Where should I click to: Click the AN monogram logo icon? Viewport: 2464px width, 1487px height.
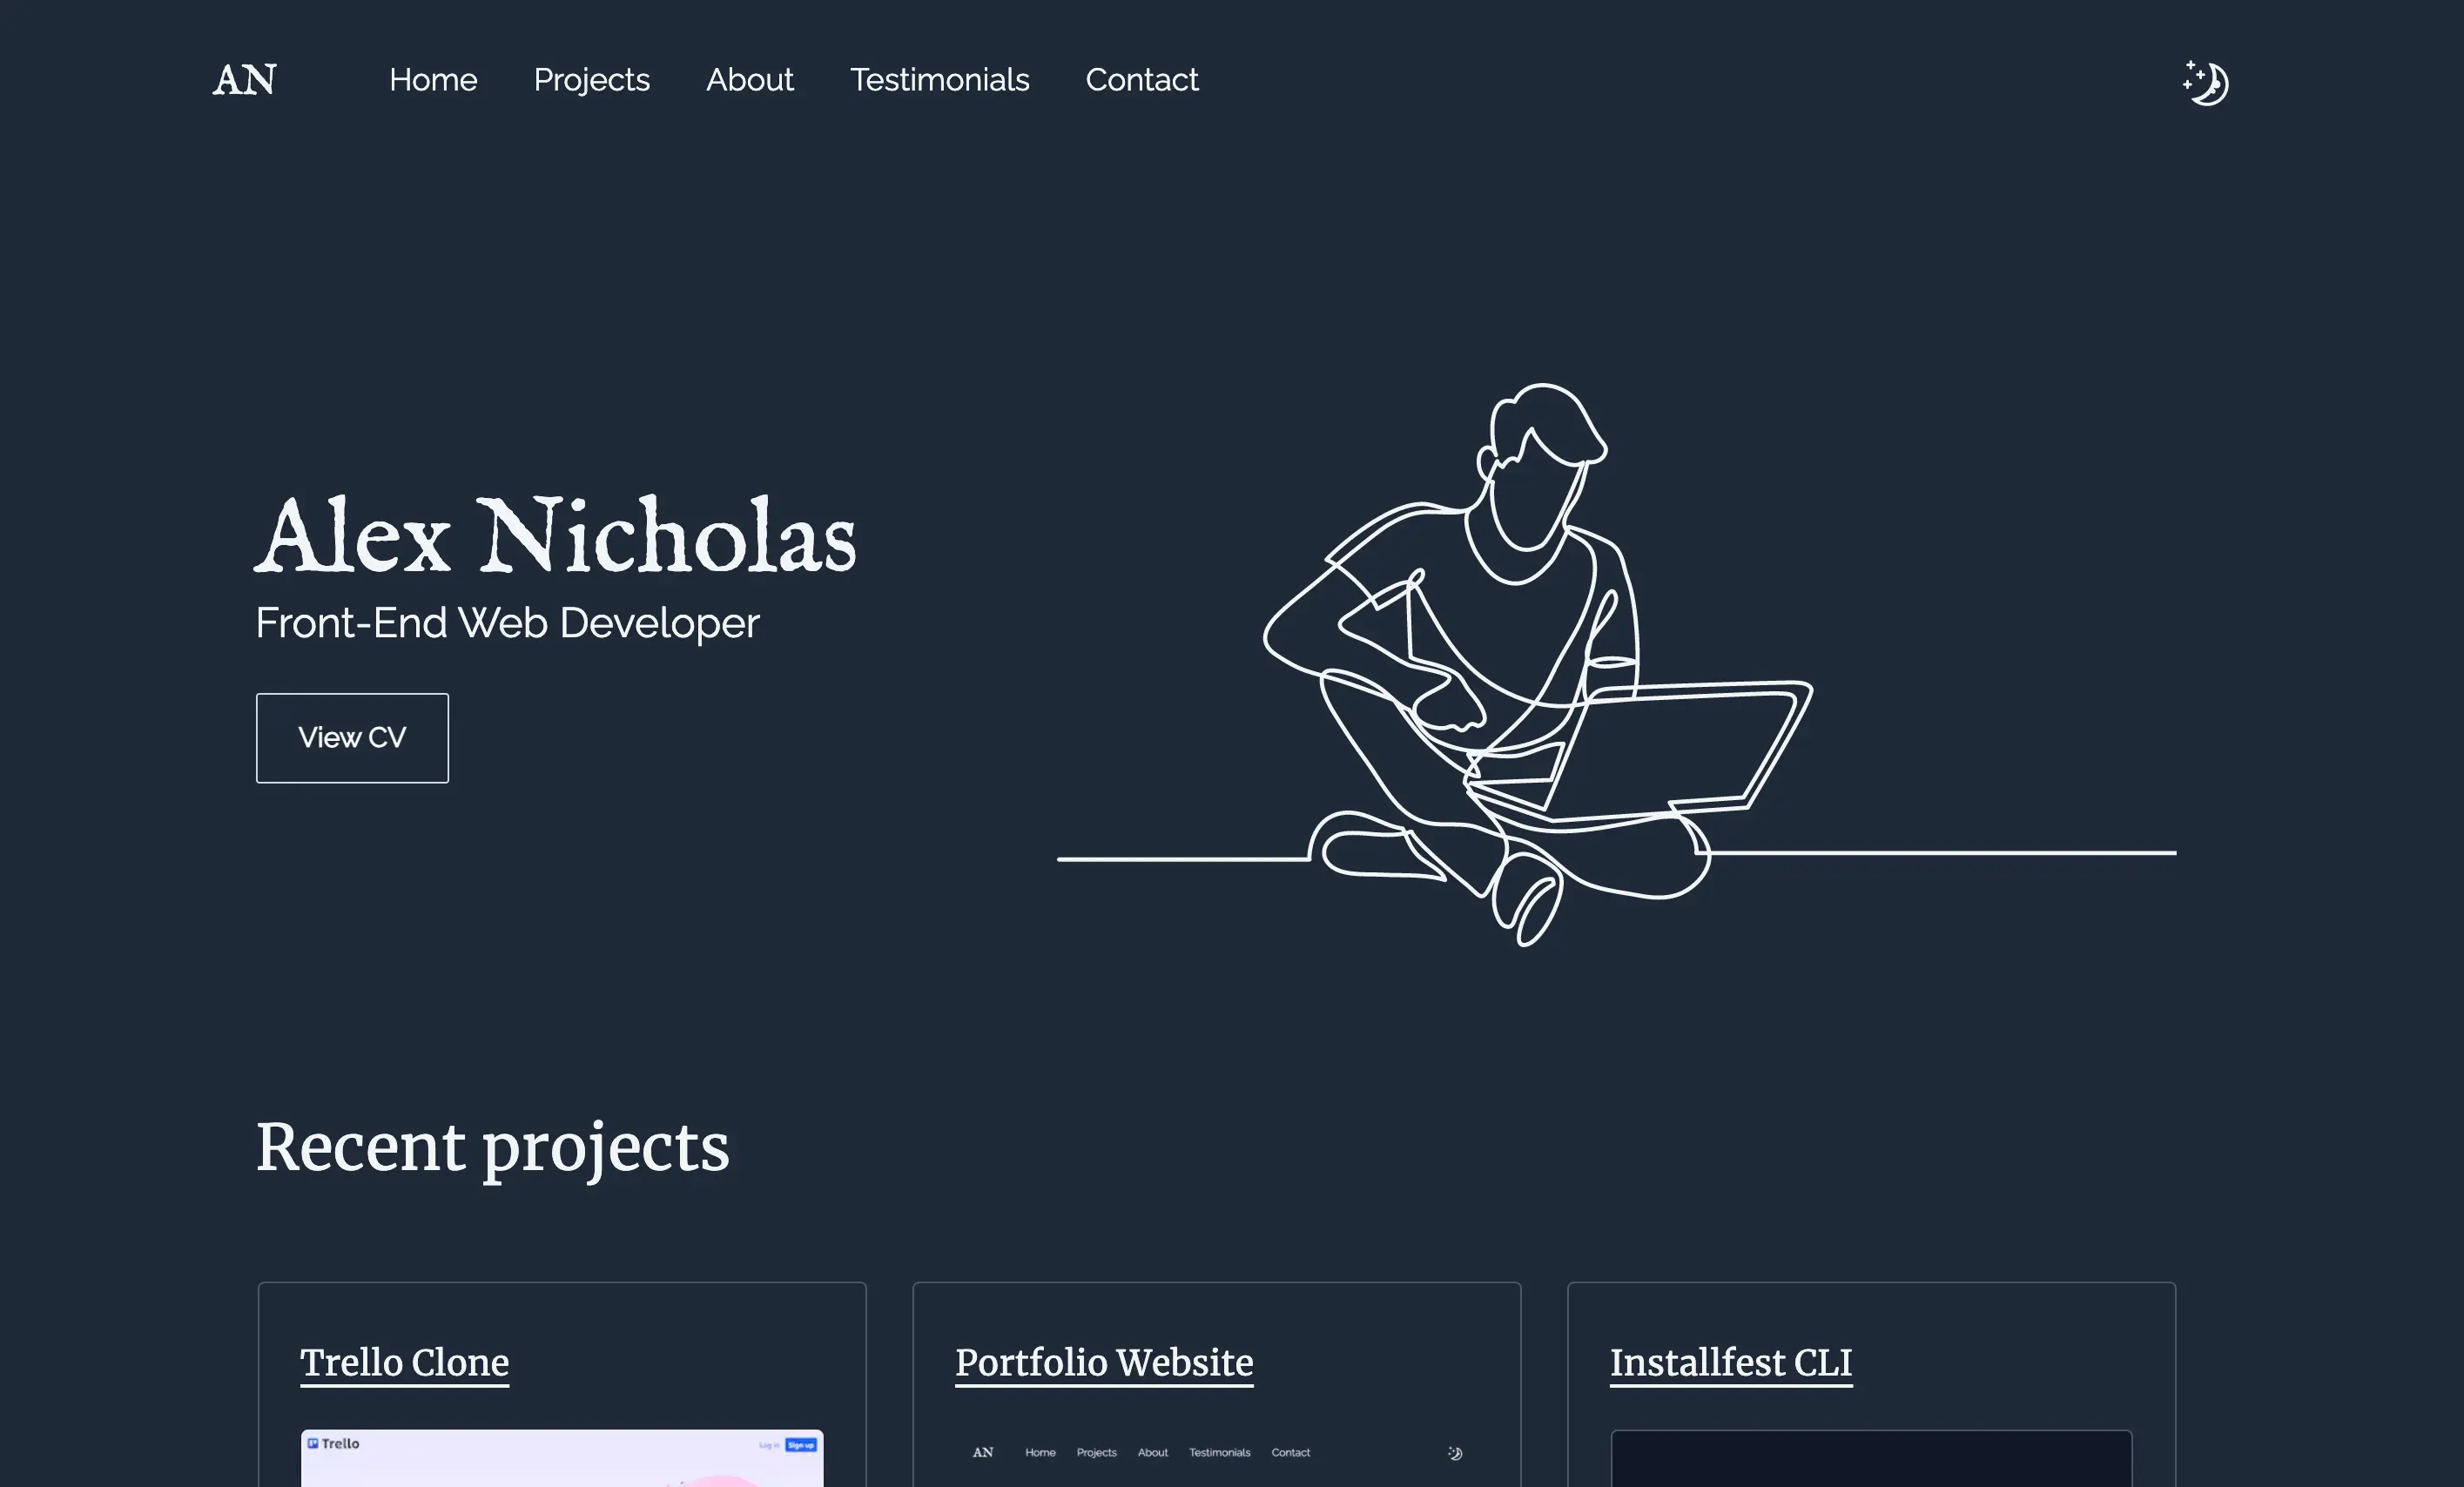(x=243, y=77)
